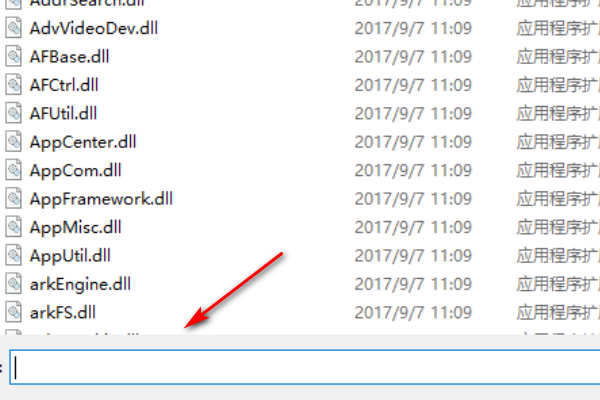The width and height of the screenshot is (600, 400).
Task: Click the arkEngine.dll file icon
Action: tap(13, 284)
